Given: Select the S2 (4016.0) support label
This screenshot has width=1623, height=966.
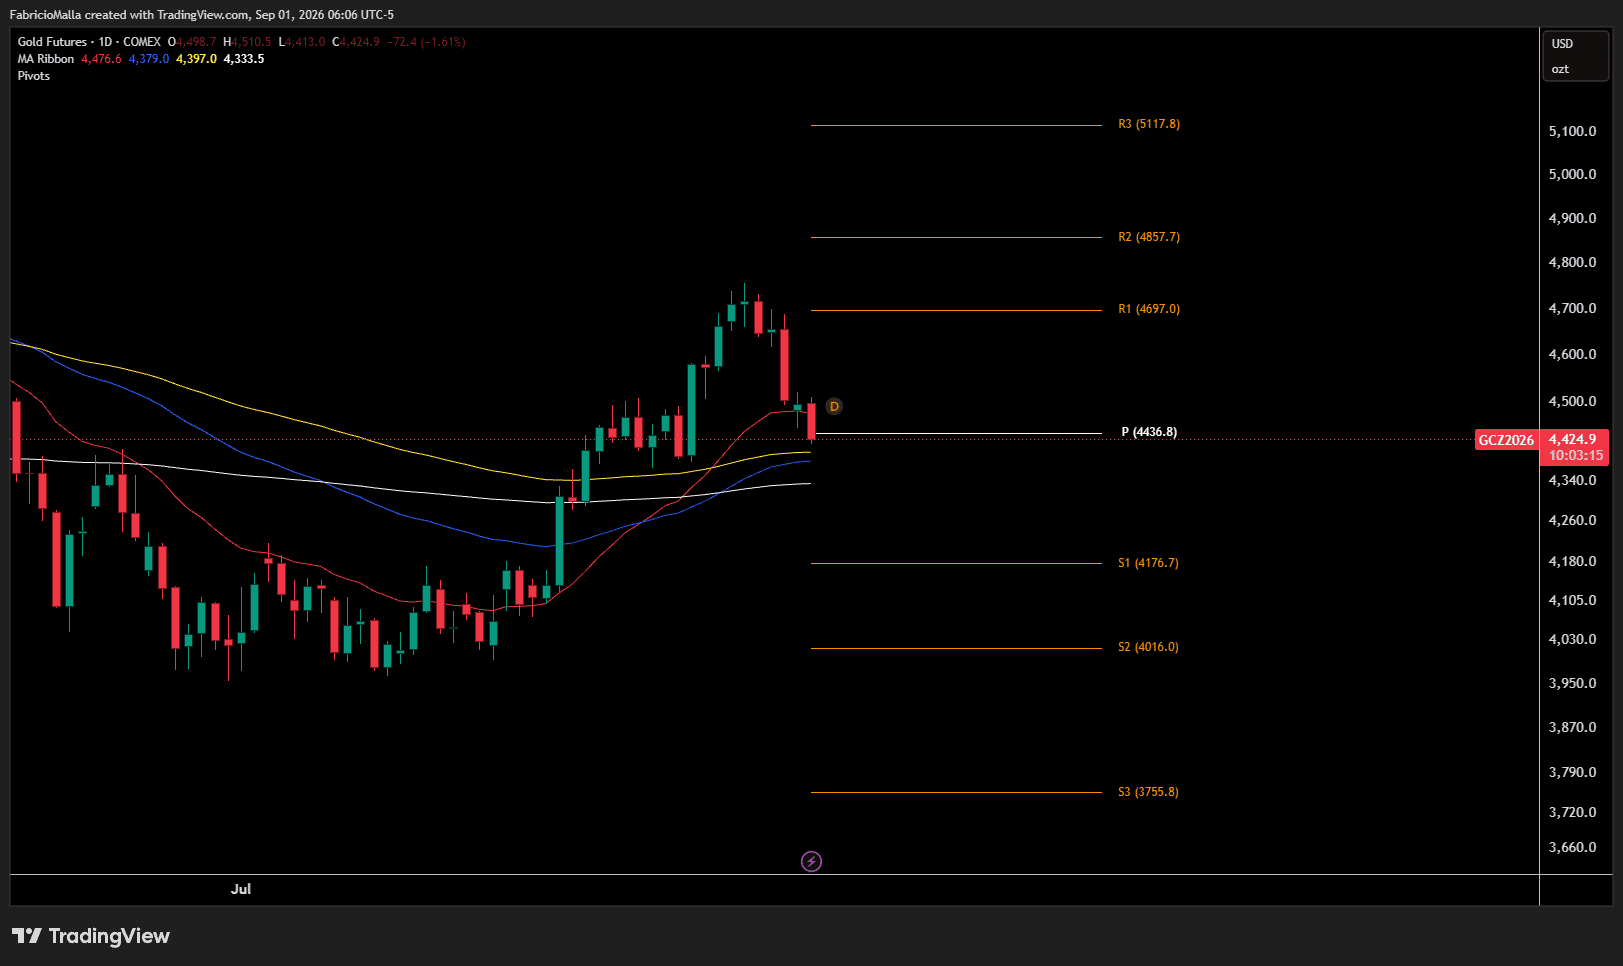Looking at the screenshot, I should pos(1148,647).
